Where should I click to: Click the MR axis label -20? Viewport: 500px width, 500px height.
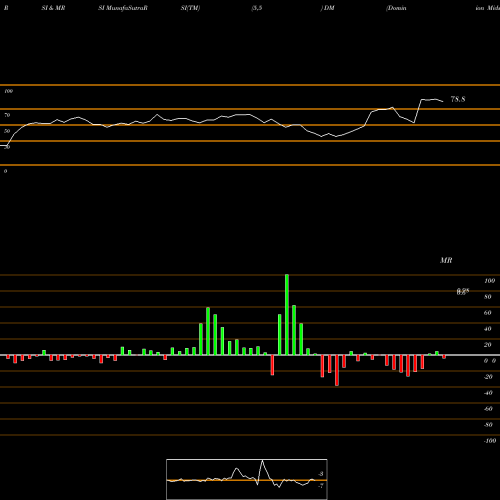click(488, 377)
